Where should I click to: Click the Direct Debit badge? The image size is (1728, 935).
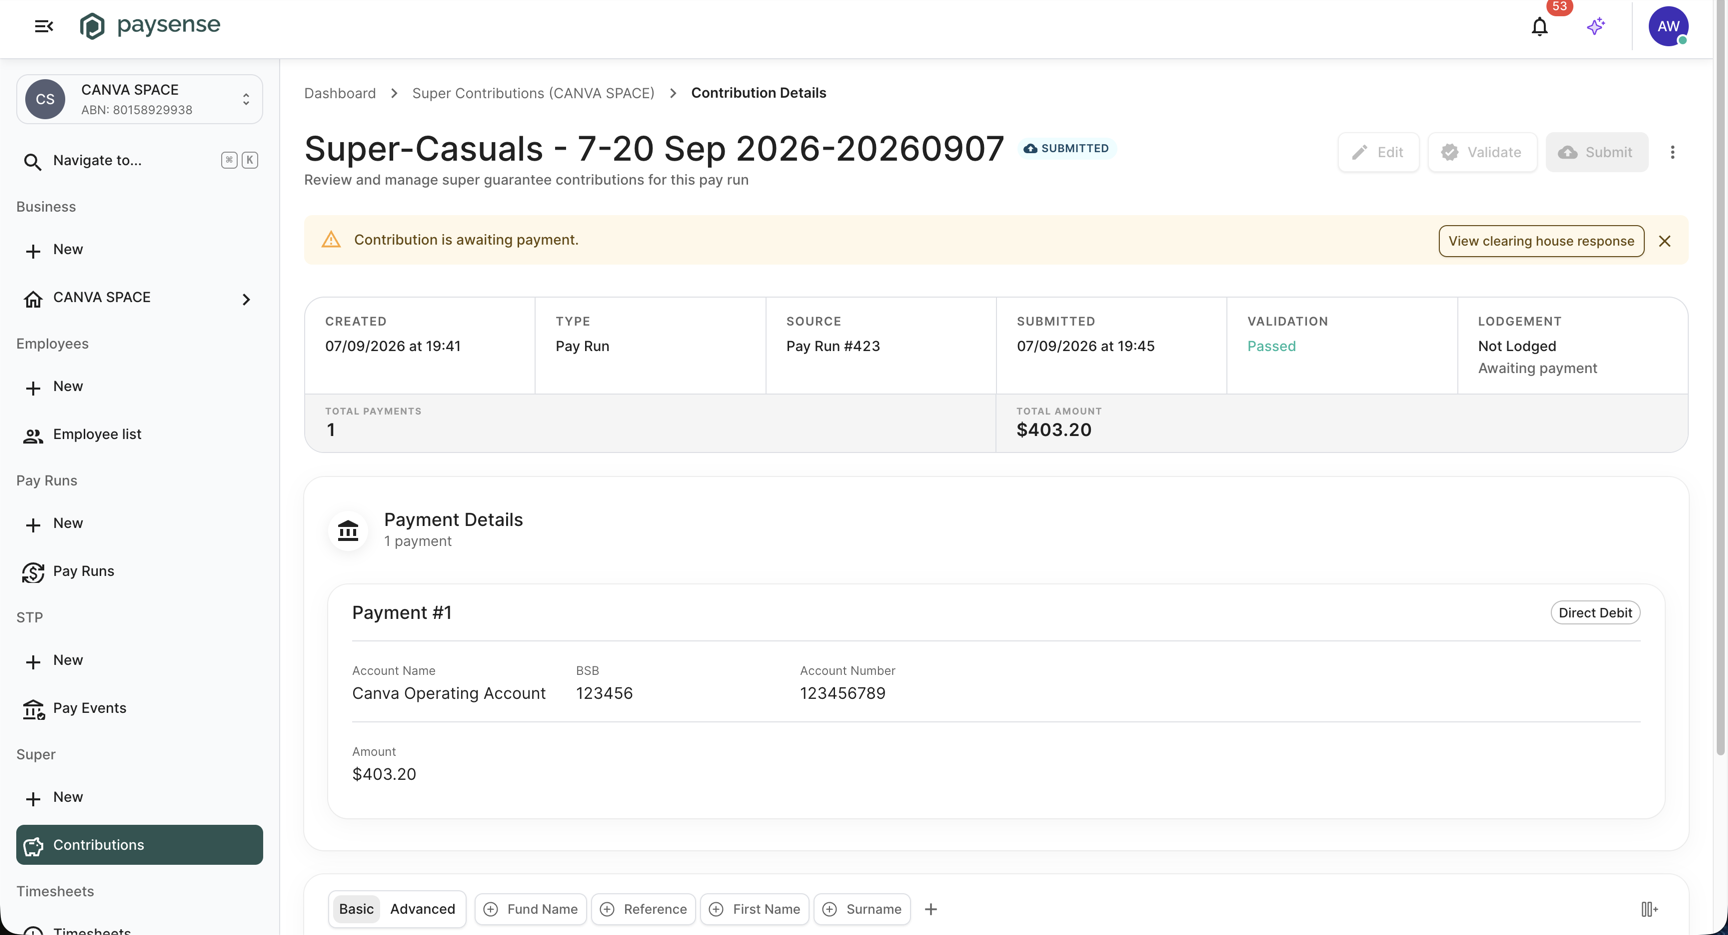click(1595, 613)
